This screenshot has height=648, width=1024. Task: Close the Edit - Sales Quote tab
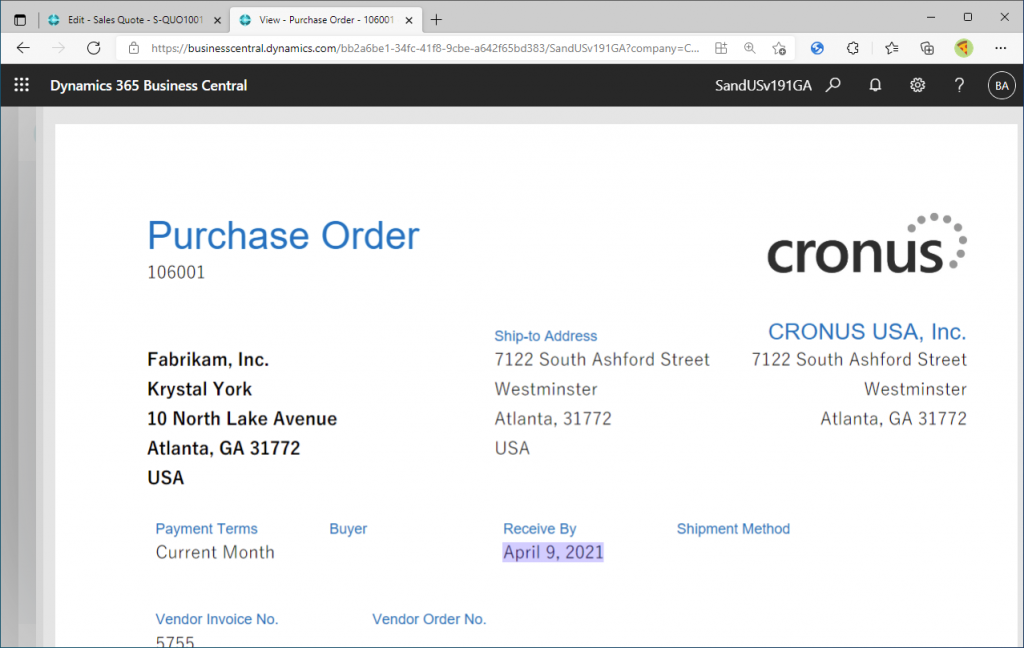[x=218, y=19]
